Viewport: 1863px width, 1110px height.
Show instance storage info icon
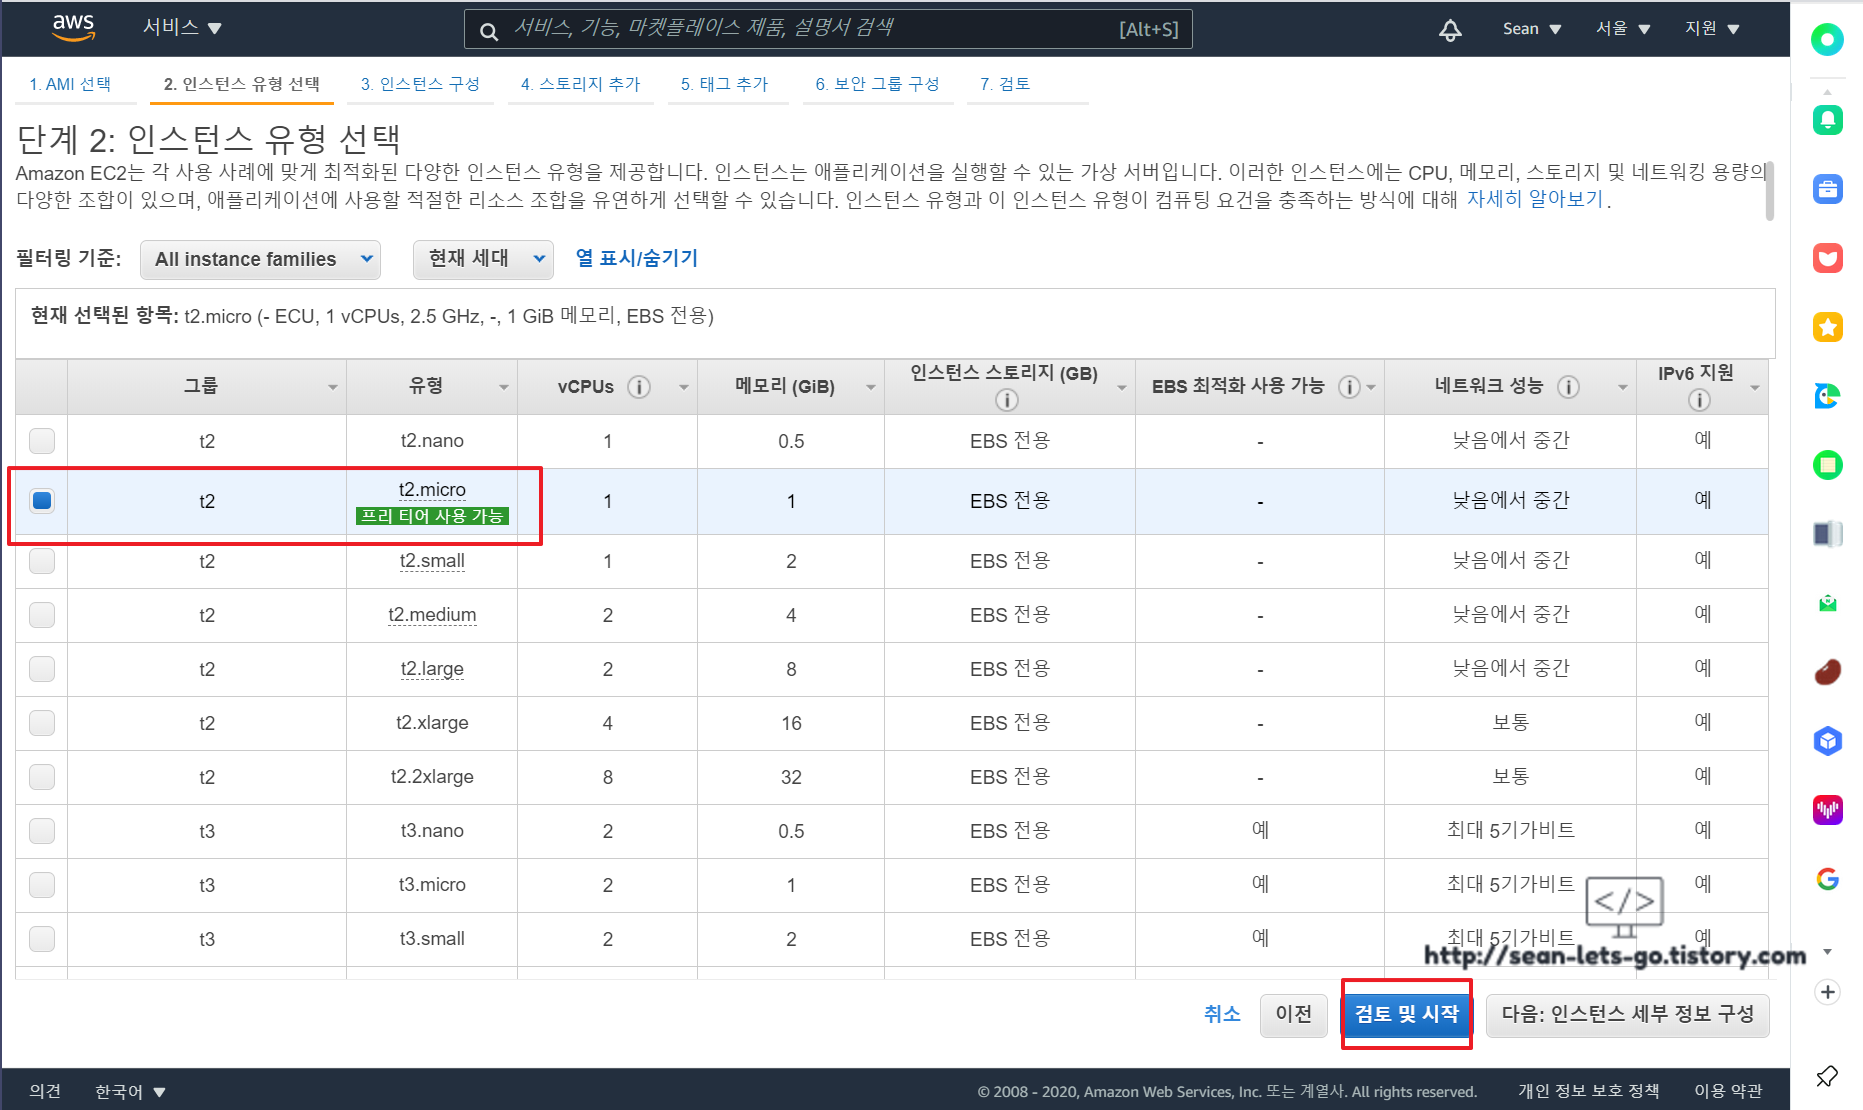pos(1007,400)
